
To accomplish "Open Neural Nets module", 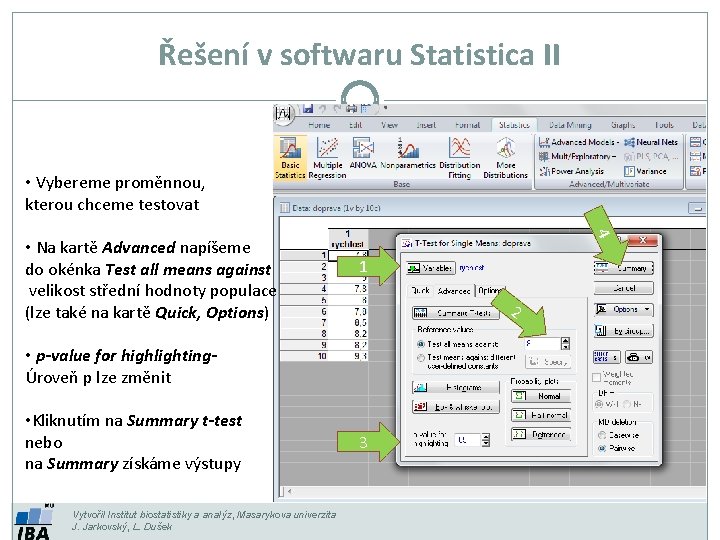I will click(x=651, y=142).
